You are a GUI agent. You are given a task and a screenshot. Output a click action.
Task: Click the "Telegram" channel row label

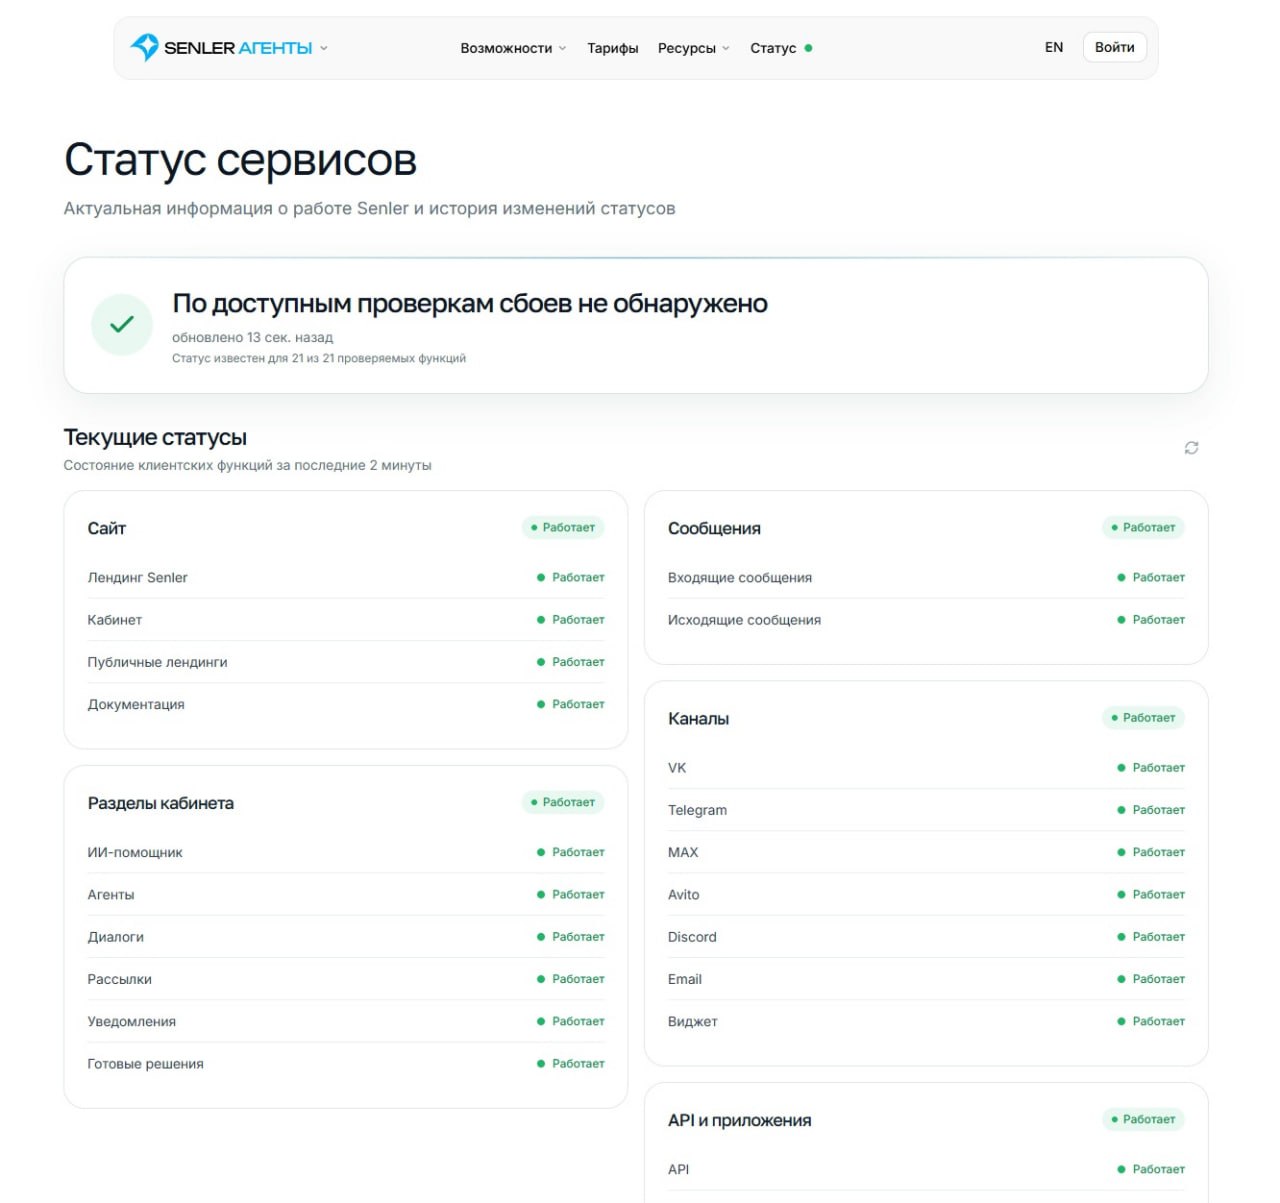tap(697, 810)
